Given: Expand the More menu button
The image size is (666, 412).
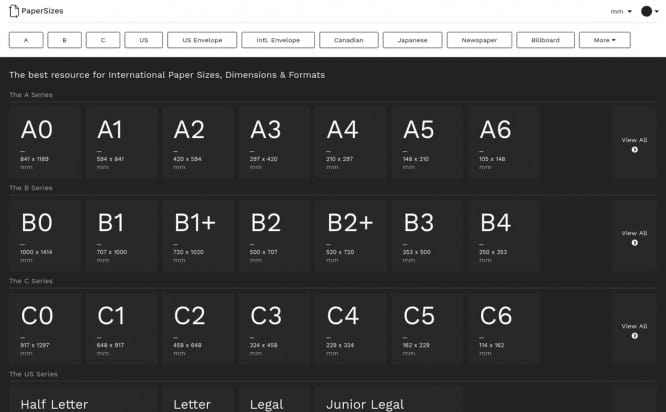Looking at the screenshot, I should [x=604, y=40].
